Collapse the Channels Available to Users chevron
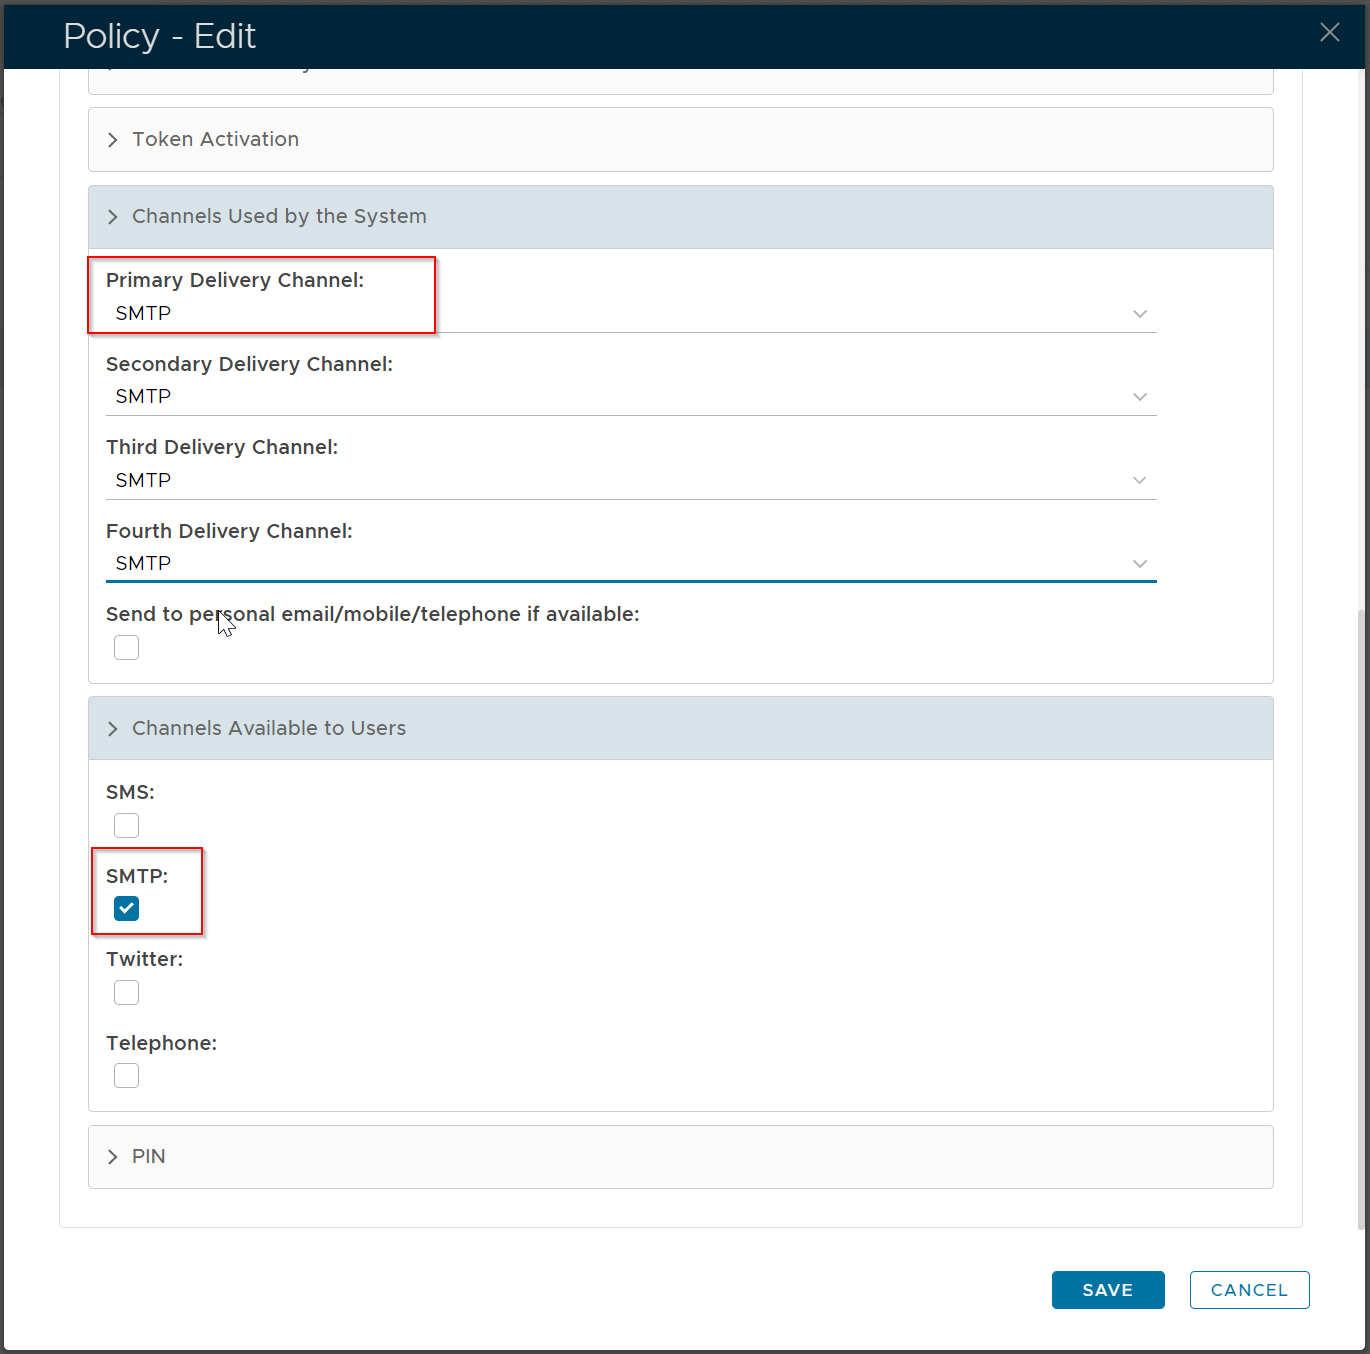The height and width of the screenshot is (1354, 1370). pyautogui.click(x=113, y=729)
